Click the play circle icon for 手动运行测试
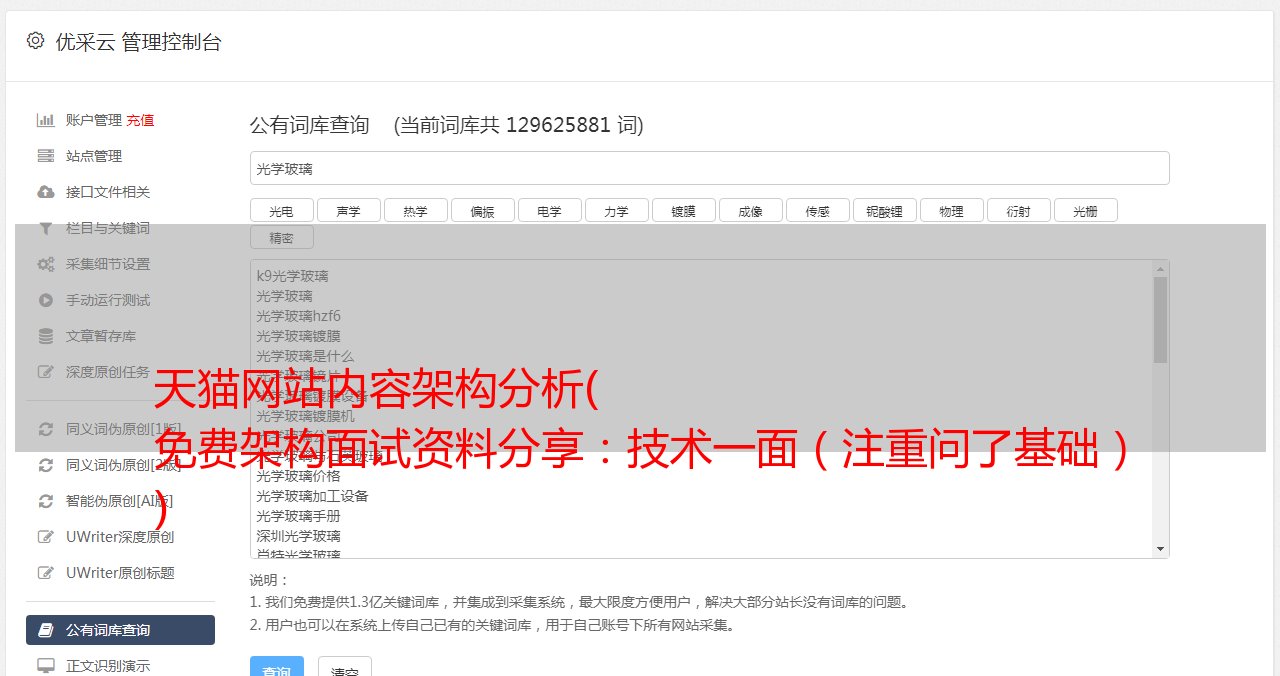Screen dimensions: 1280x676 (46, 300)
